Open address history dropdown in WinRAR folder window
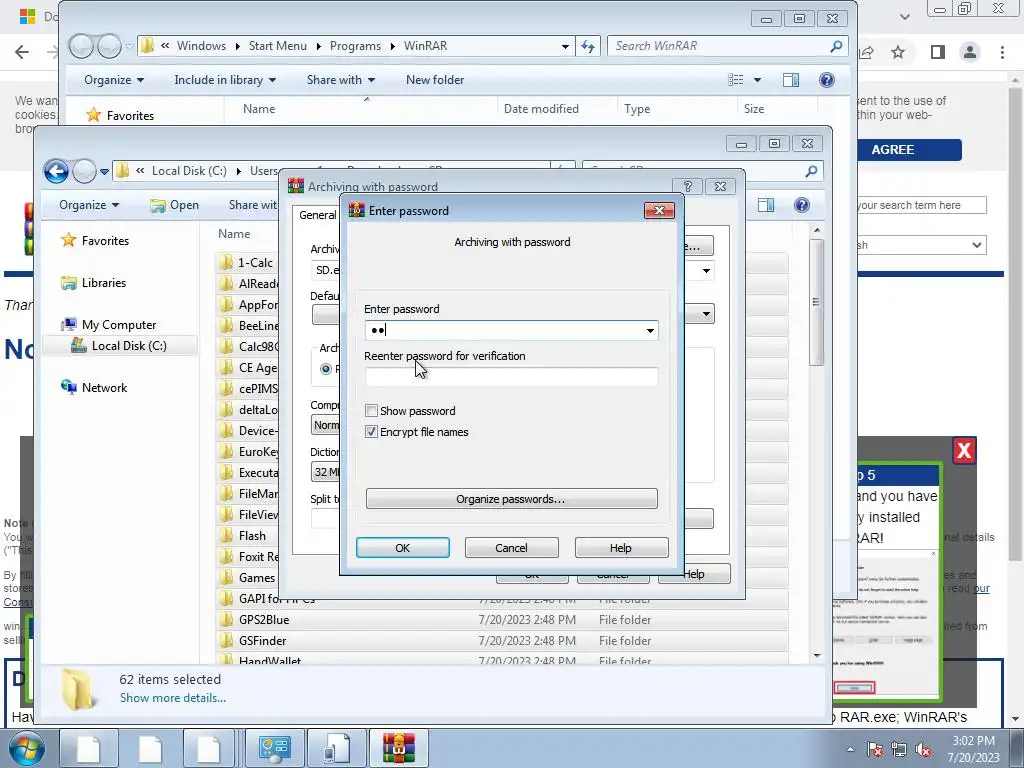 pos(565,46)
